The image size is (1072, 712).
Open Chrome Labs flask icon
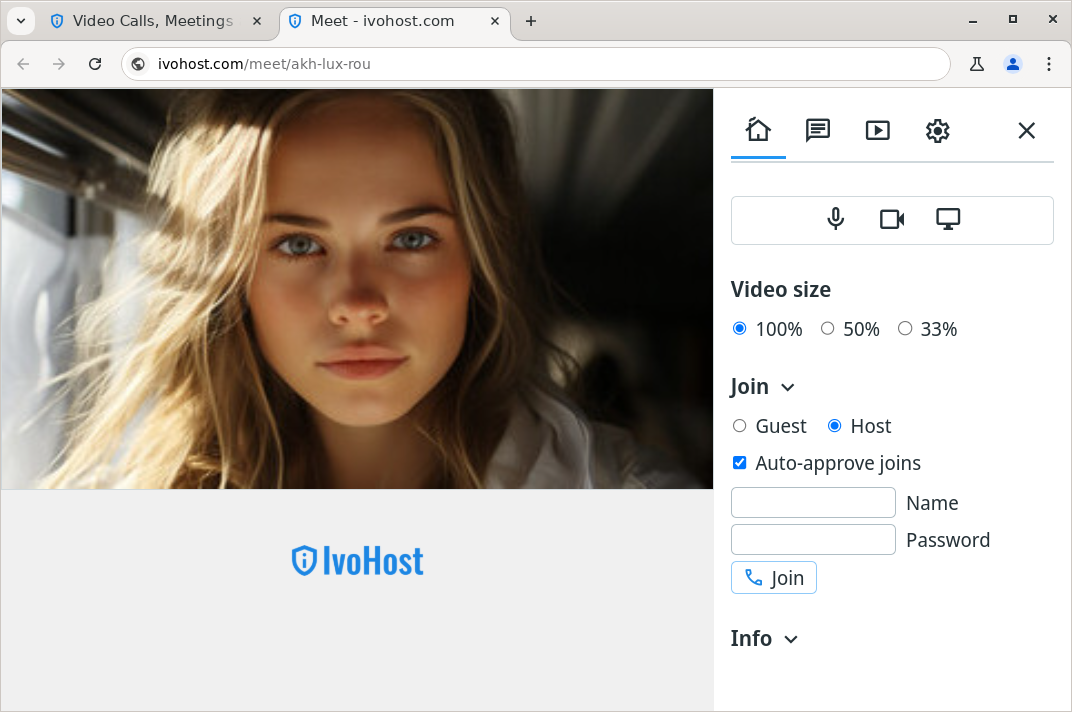click(977, 64)
